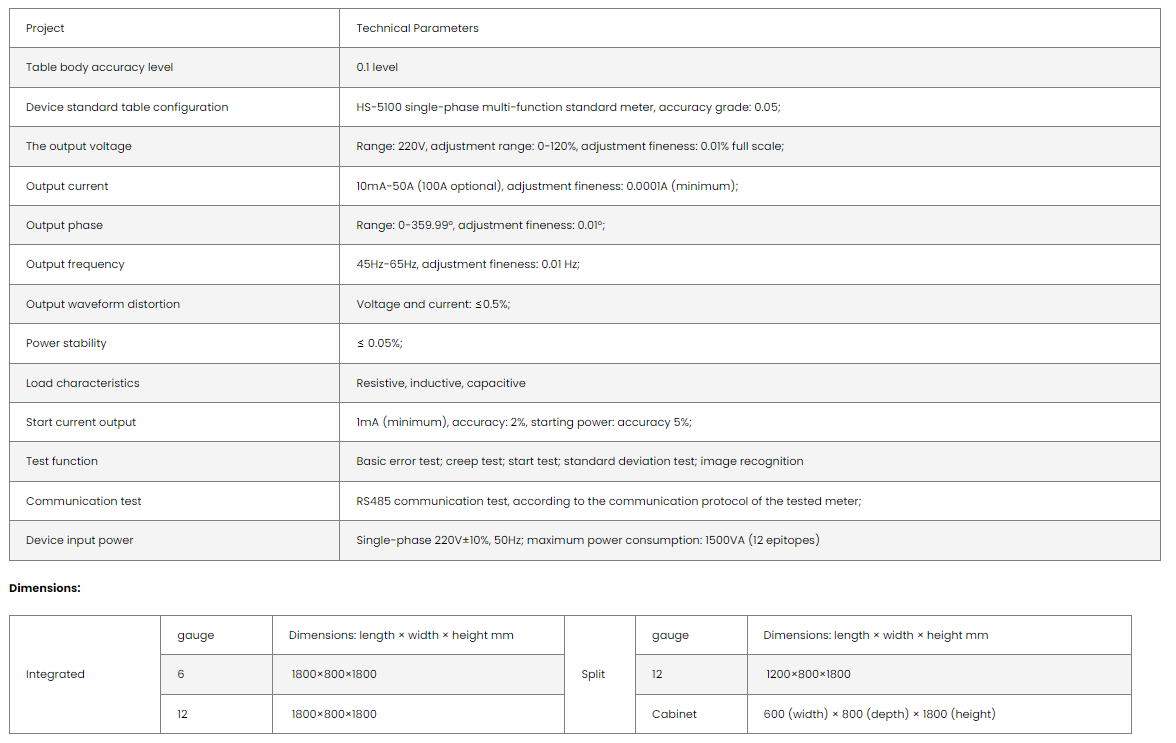1176x743 pixels.
Task: Select the 'Output phase' row label
Action: coord(64,225)
